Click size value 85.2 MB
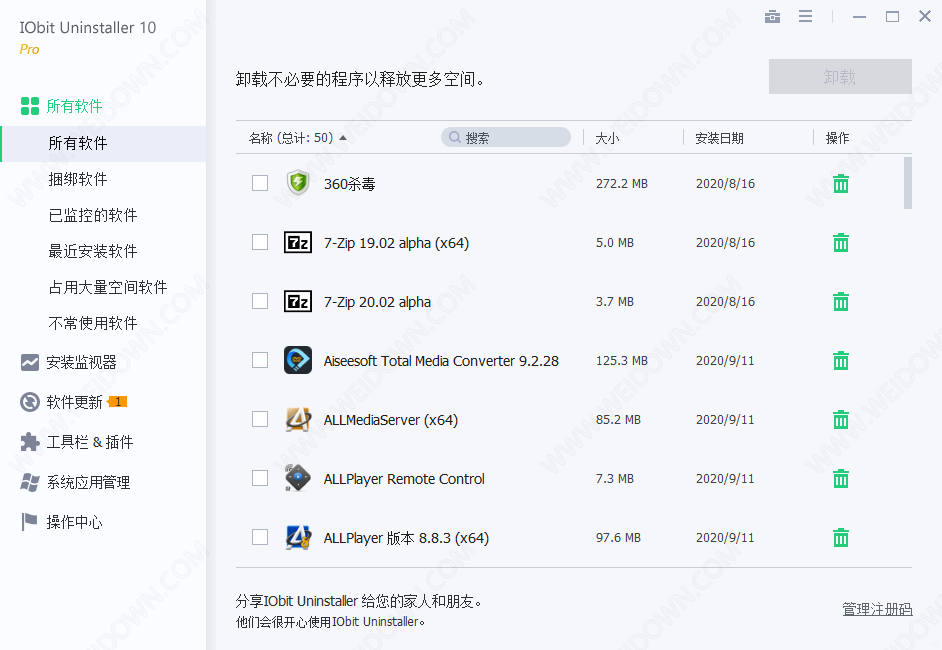Screen dimensions: 942x650 (618, 419)
